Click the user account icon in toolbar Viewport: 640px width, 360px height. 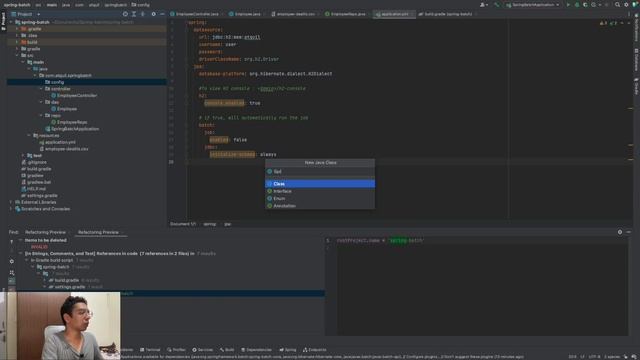[483, 5]
